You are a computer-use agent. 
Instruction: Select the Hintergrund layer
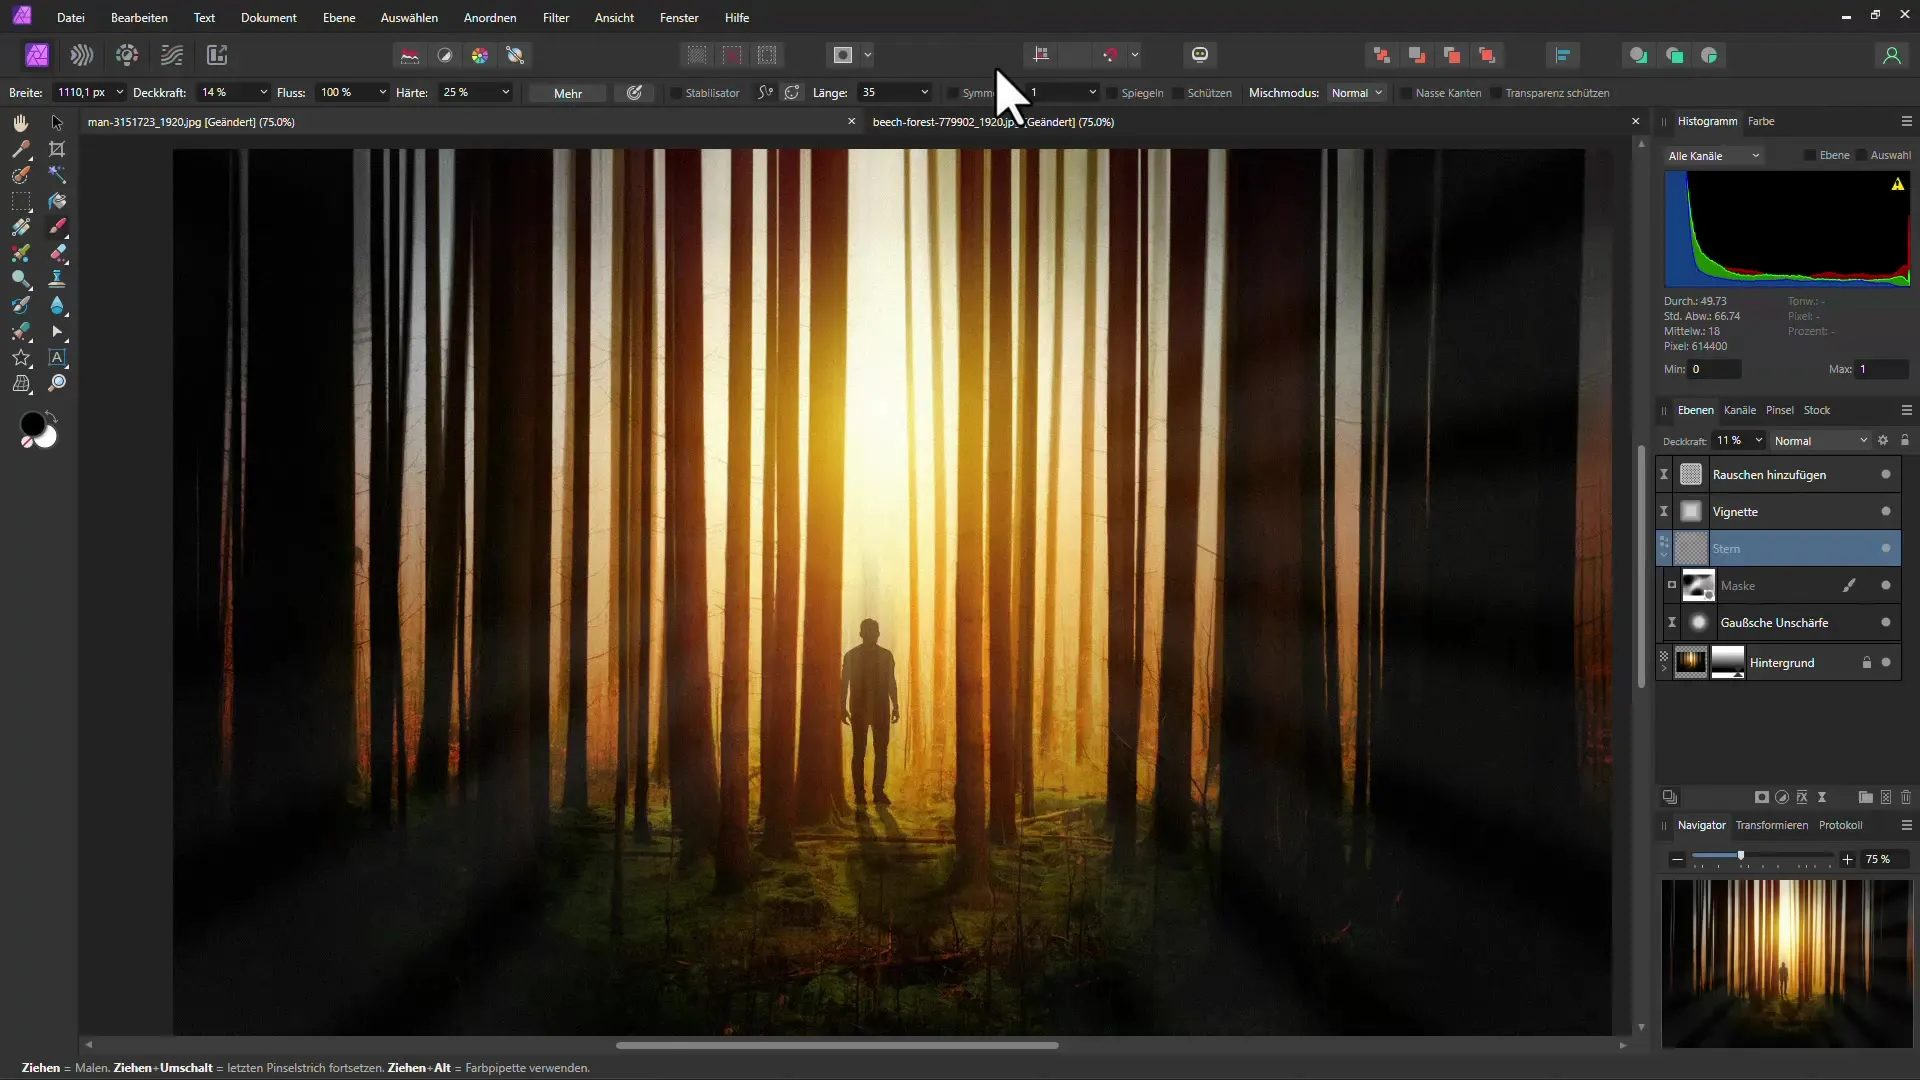pos(1778,662)
